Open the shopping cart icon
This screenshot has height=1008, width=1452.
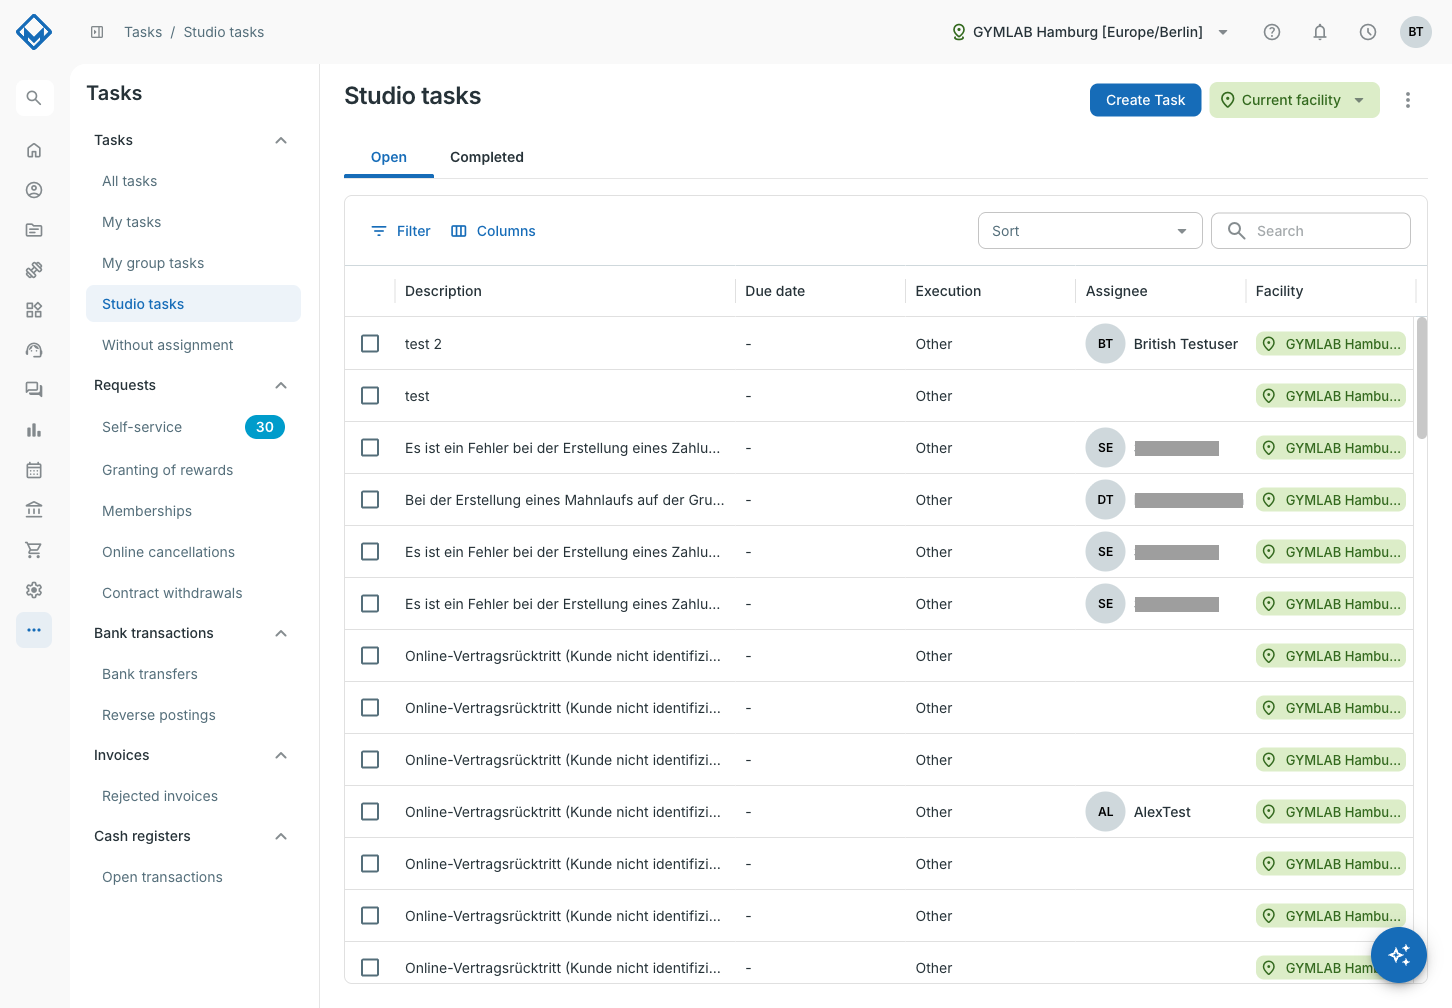tap(34, 550)
